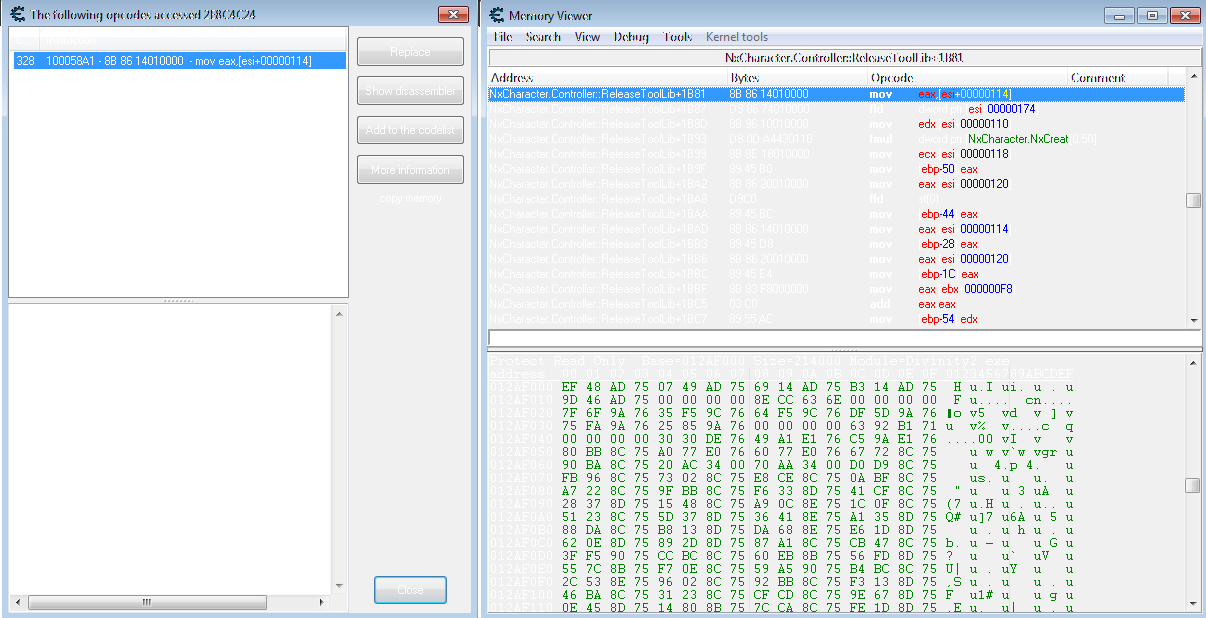
Task: Open More information for the selected opcode
Action: click(x=410, y=170)
